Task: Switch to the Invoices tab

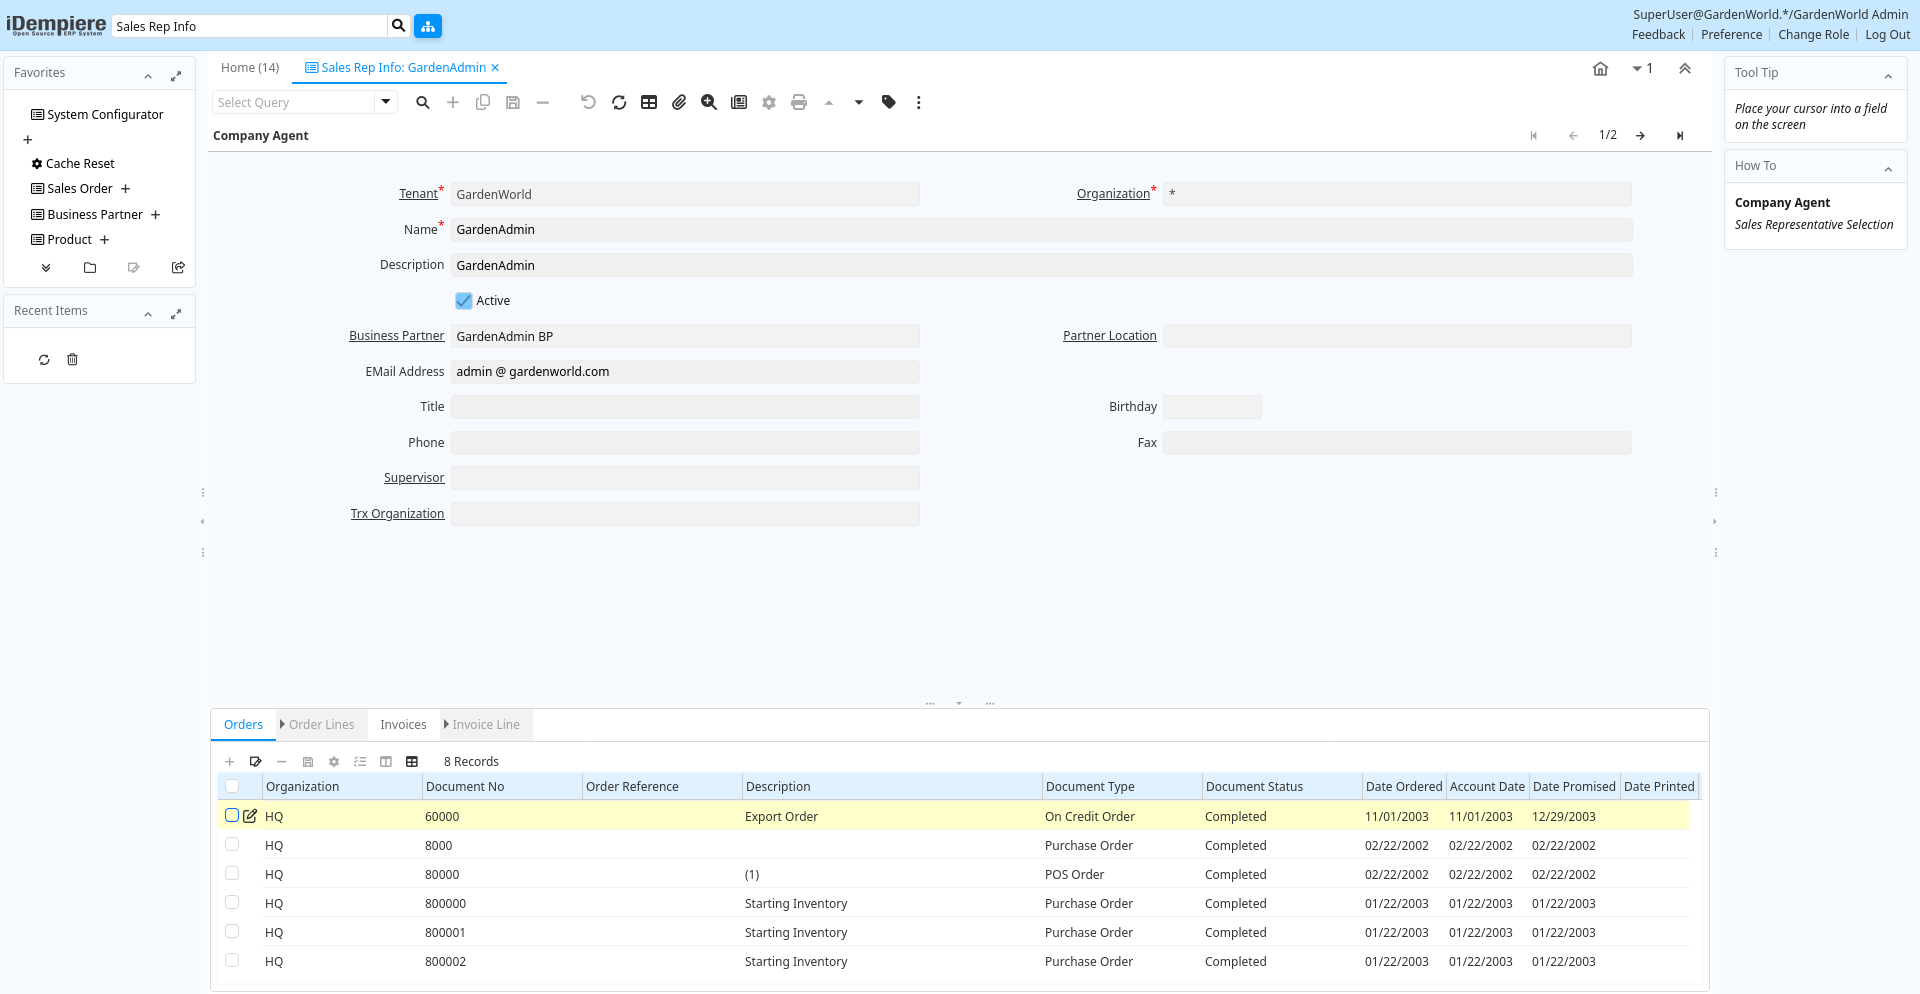Action: tap(403, 725)
